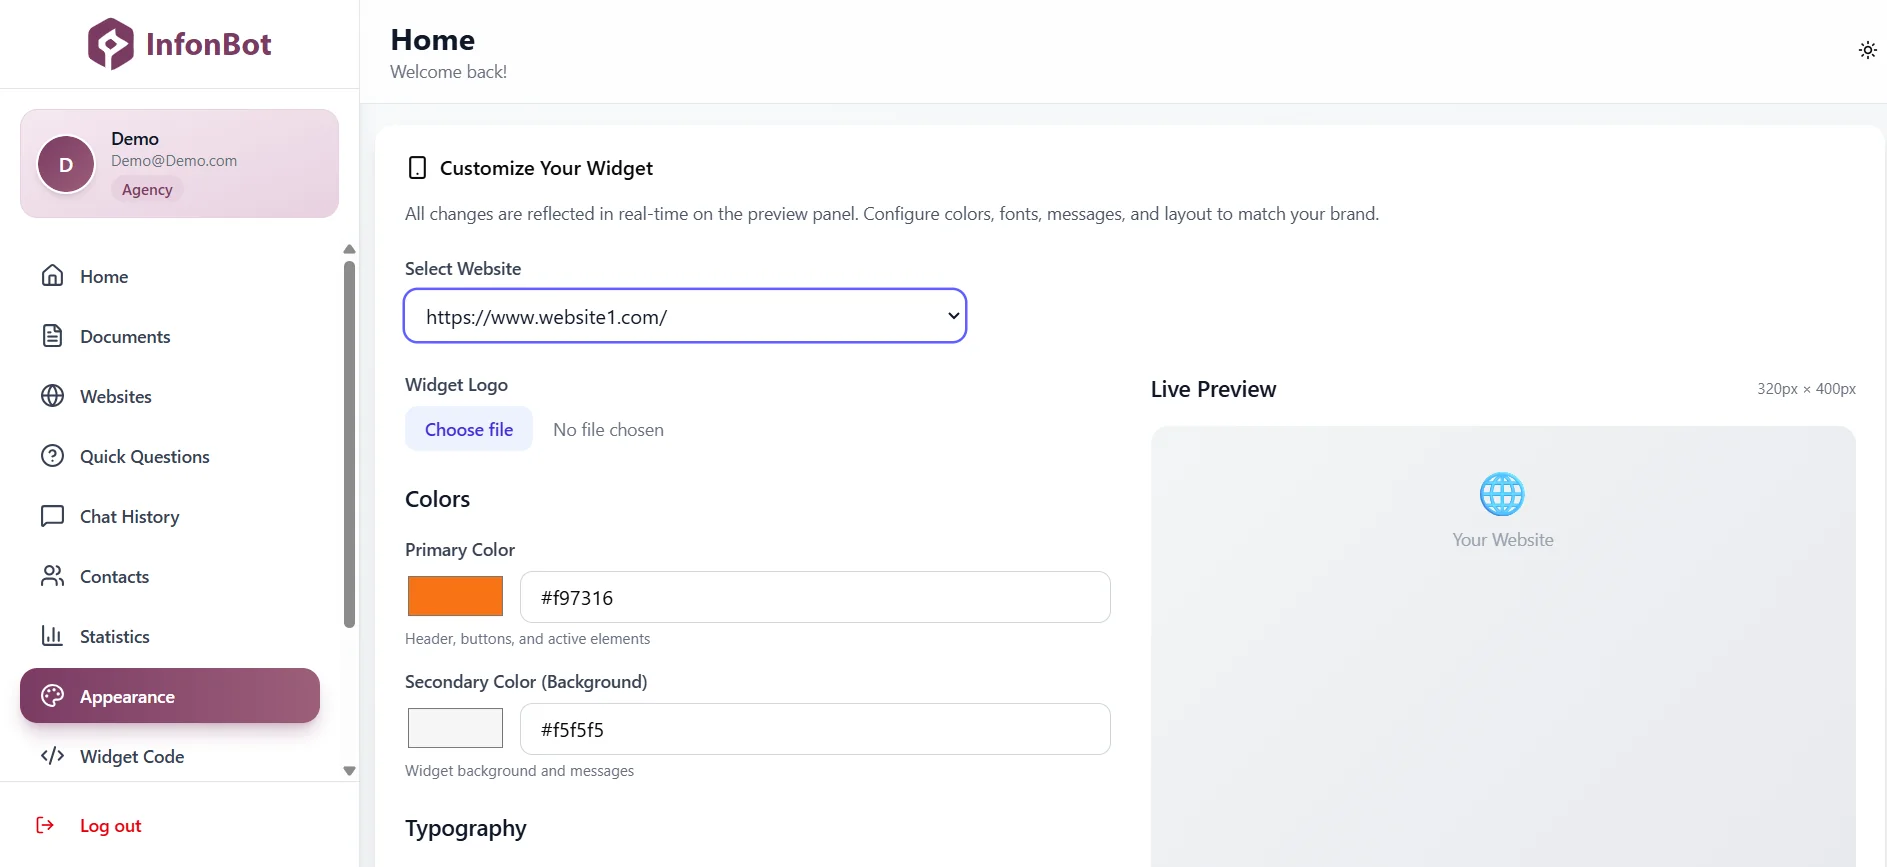Screen dimensions: 1887x867
Task: Click the widget device icon beside Customize Your Widget
Action: pos(417,168)
